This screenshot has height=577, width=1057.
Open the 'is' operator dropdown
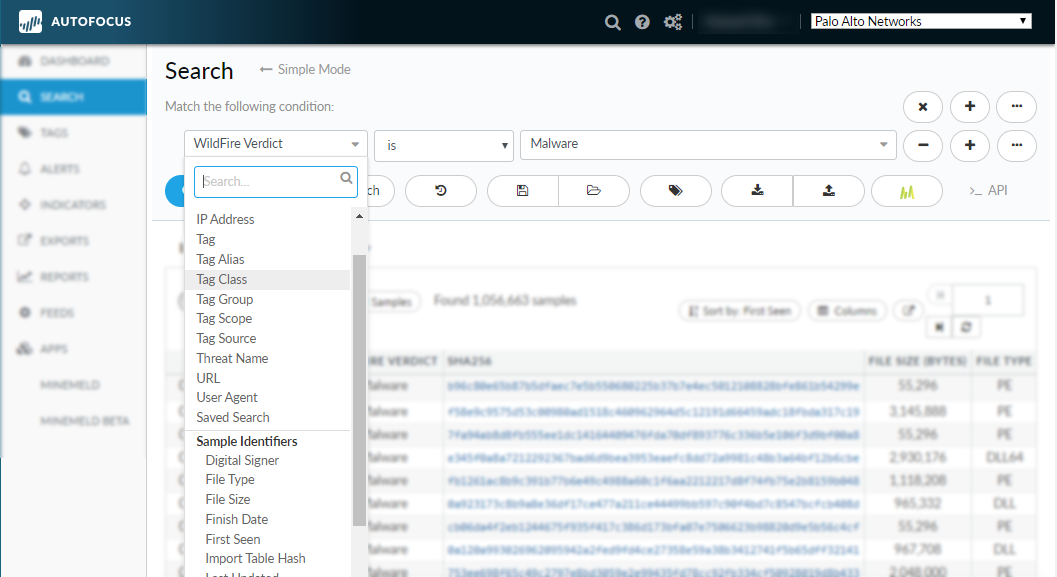(443, 145)
